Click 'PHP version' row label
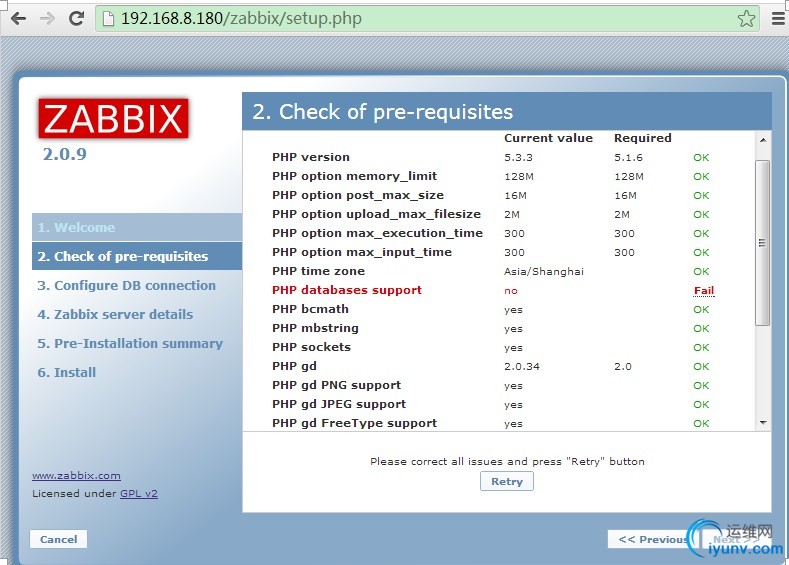Screen dimensions: 789x565 click(x=311, y=157)
